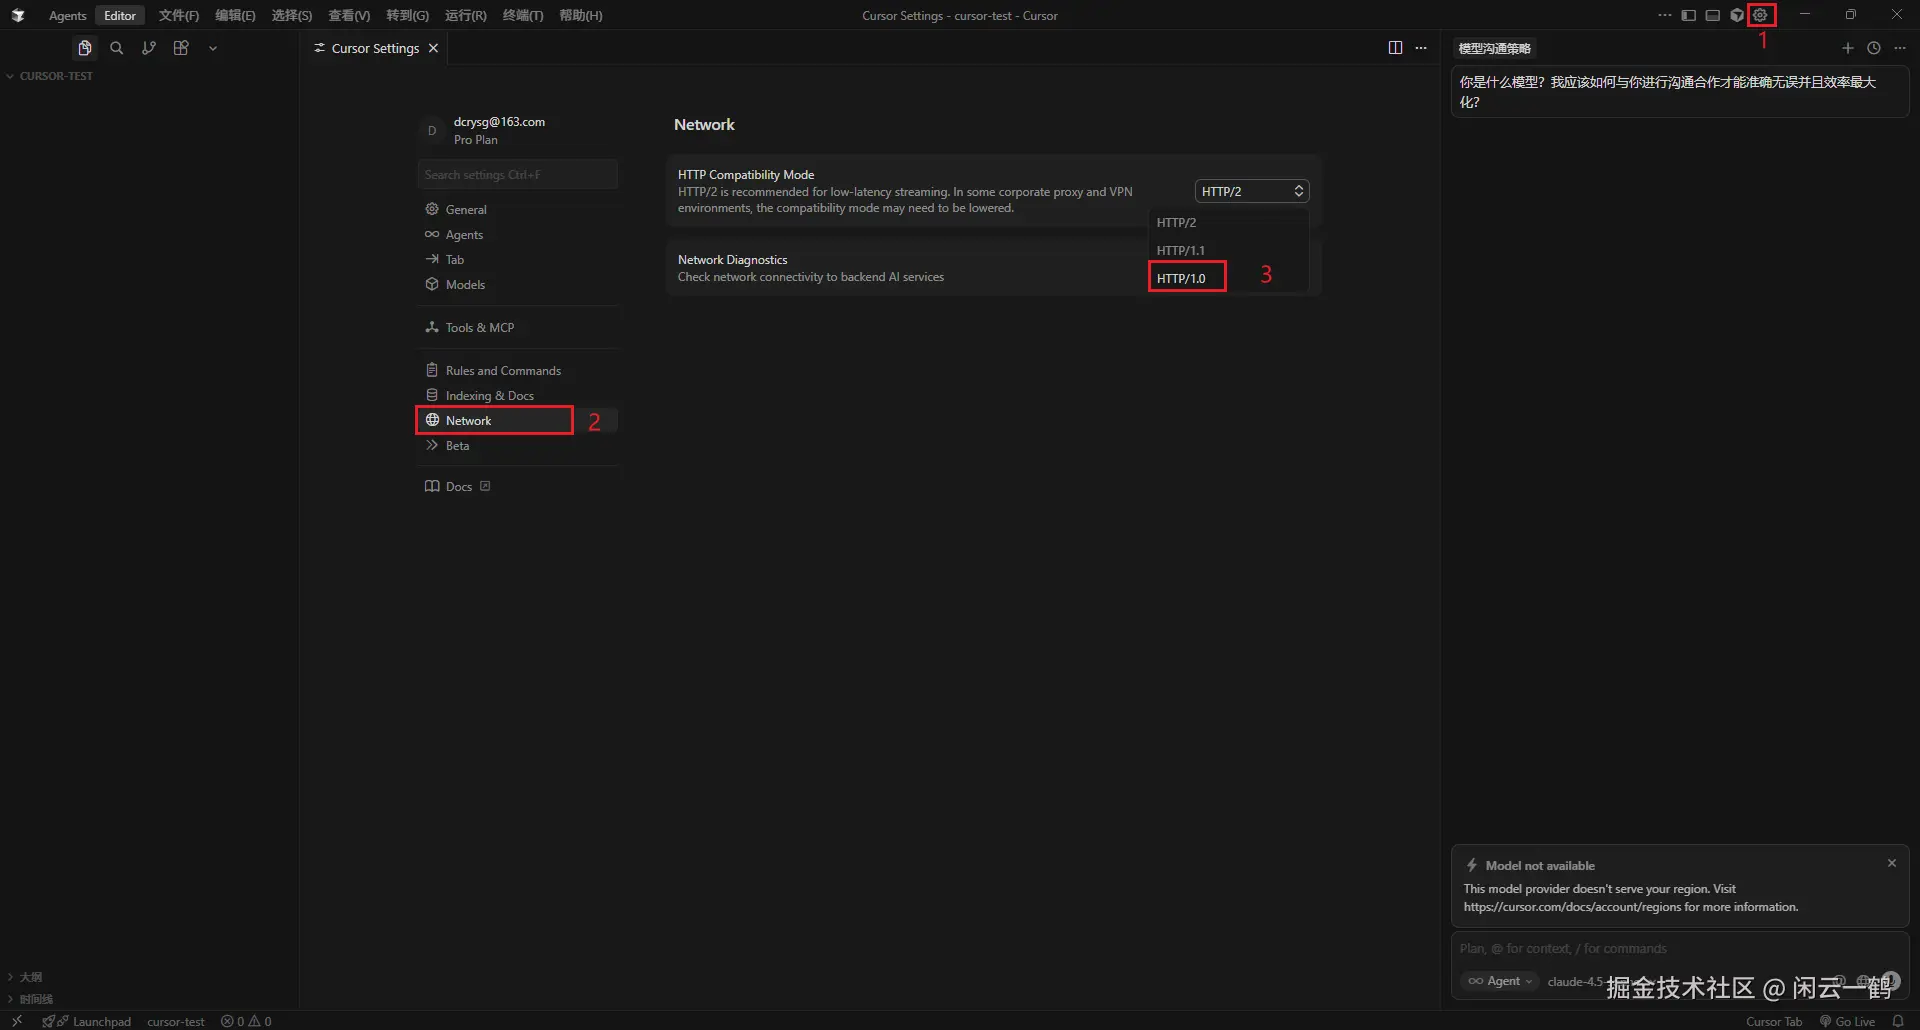
Task: Open the Network settings section
Action: 468,420
